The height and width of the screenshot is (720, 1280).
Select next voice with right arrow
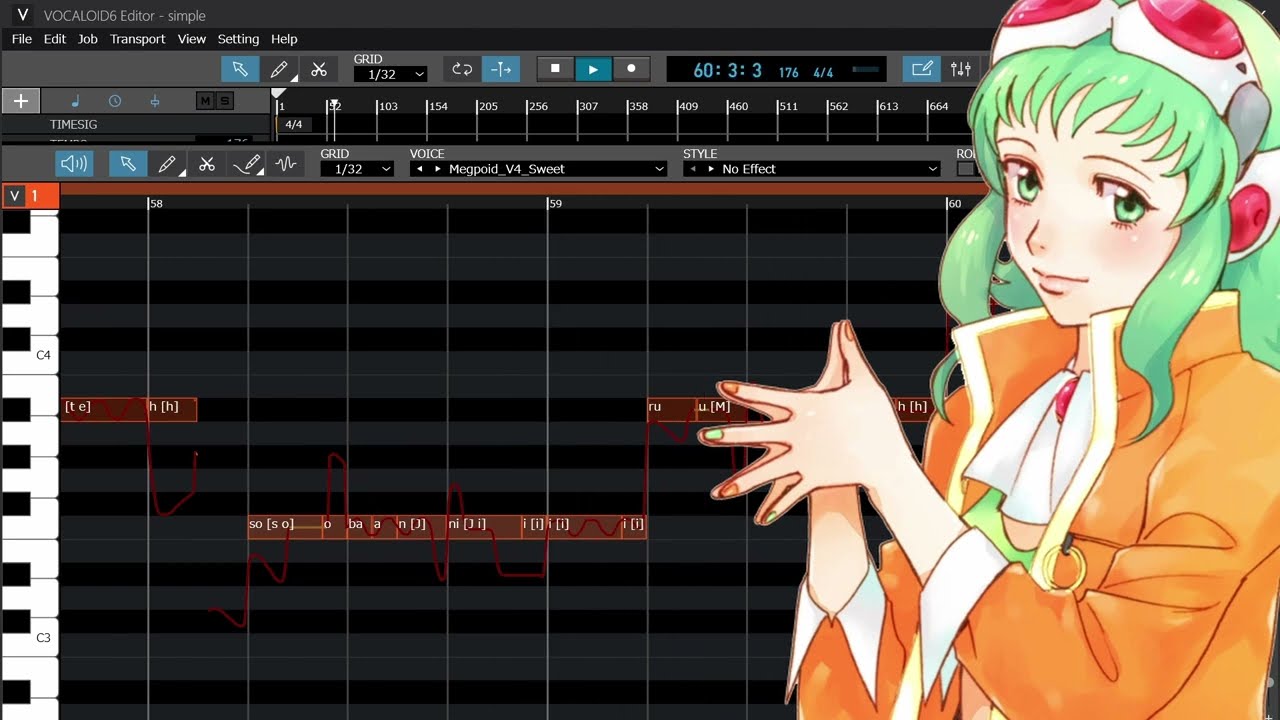437,169
